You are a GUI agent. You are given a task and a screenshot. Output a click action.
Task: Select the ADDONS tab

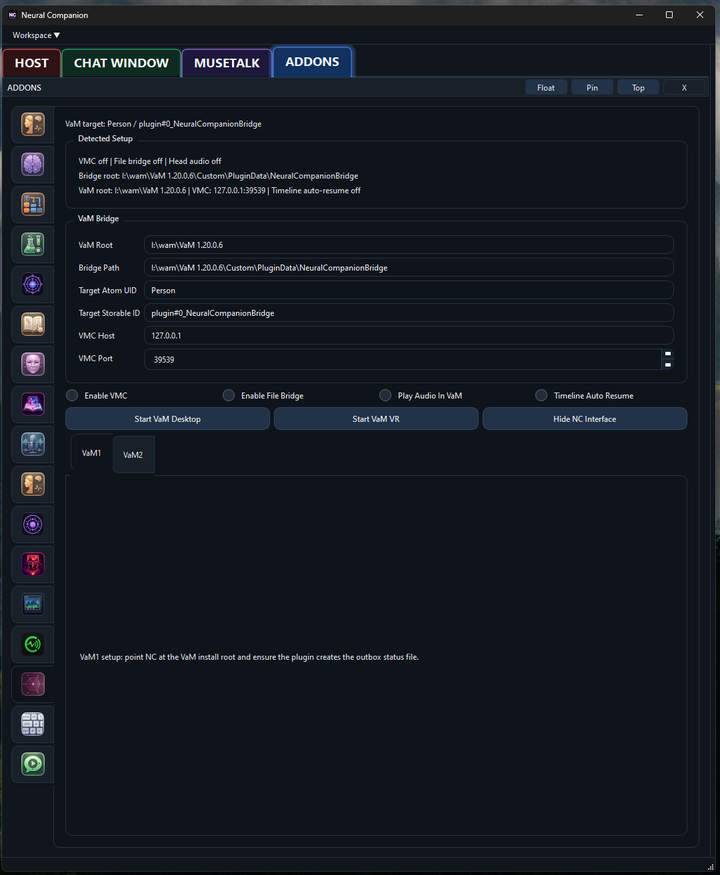tap(312, 62)
